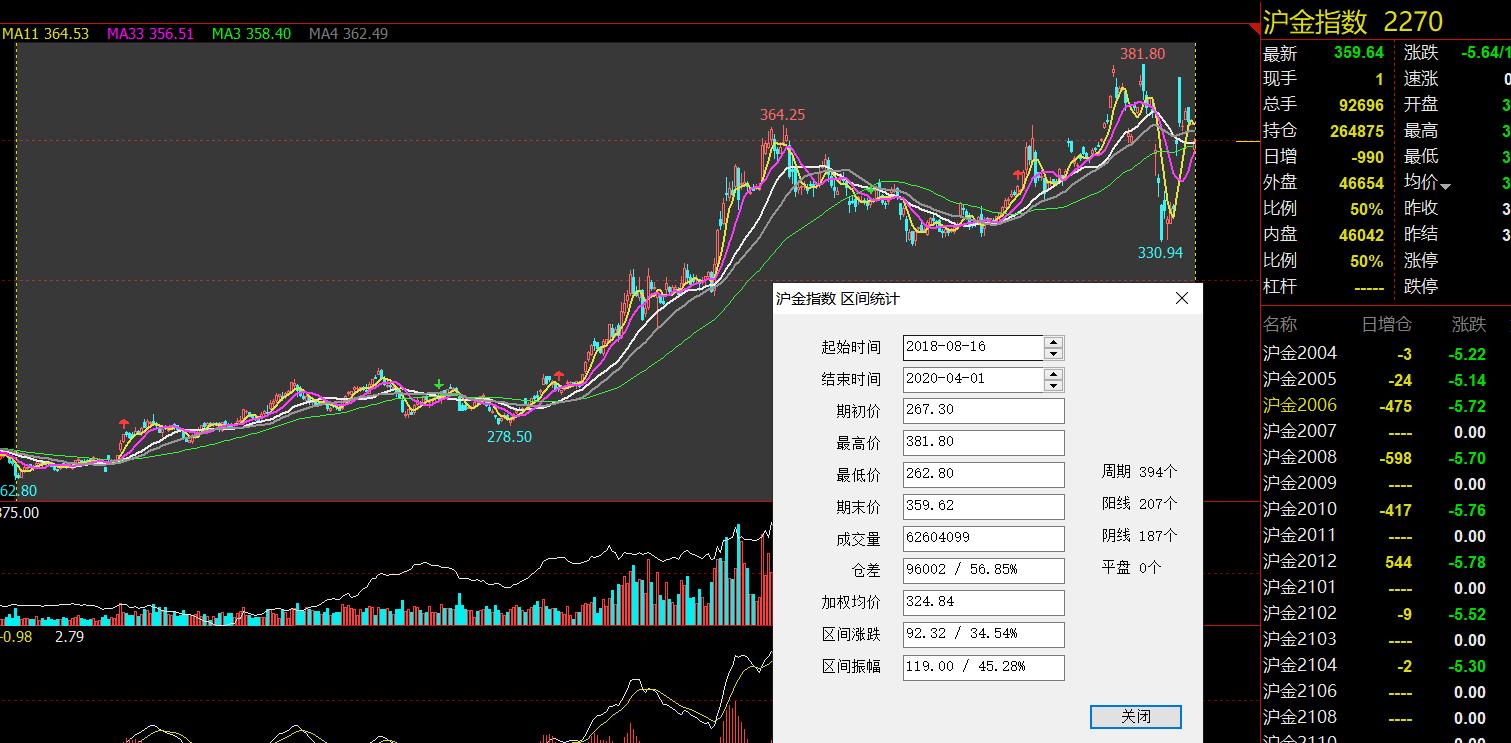Click the second red arrow marker near 278.50

click(x=559, y=374)
